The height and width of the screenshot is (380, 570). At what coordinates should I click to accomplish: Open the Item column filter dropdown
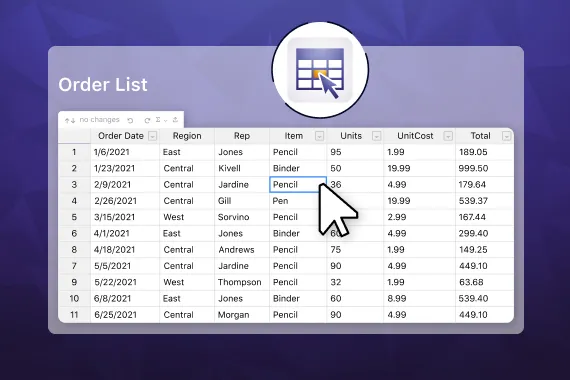click(x=319, y=136)
